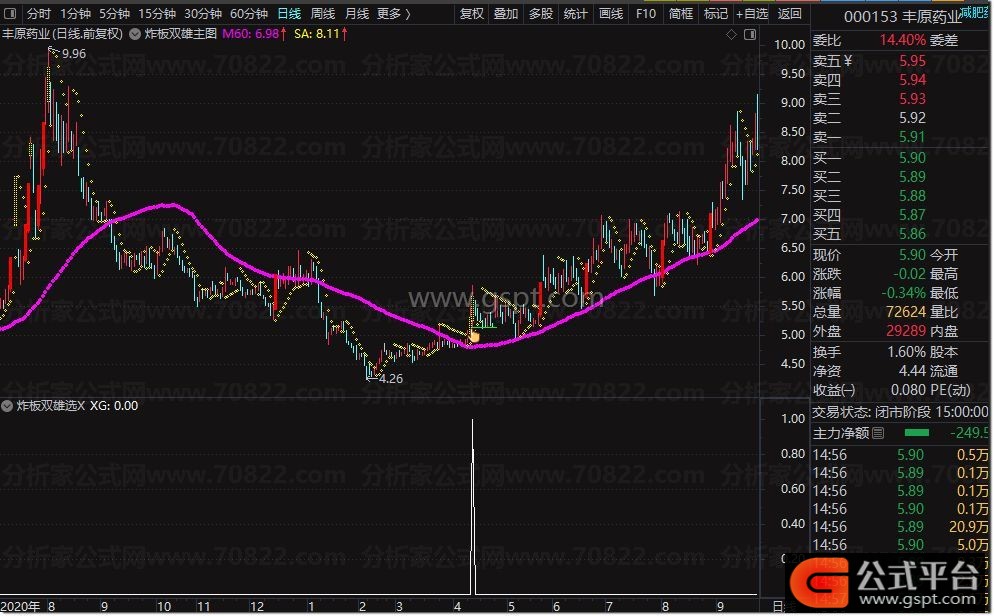The height and width of the screenshot is (616, 995).
Task: Add stock via +自选 button
Action: click(752, 13)
